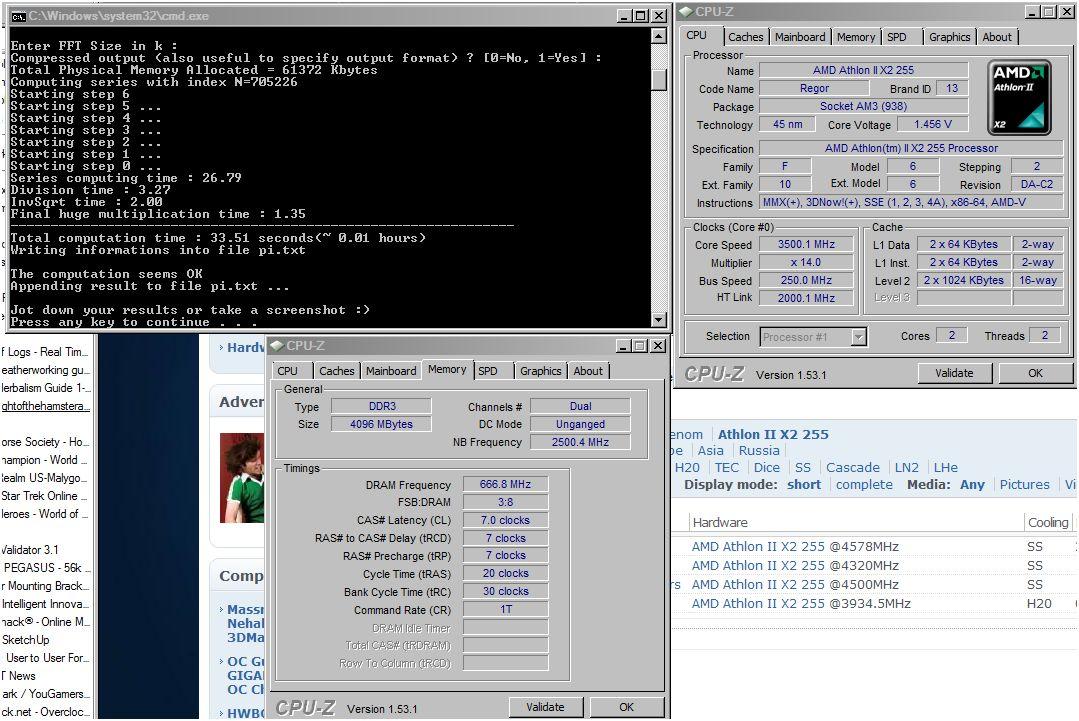Image resolution: width=1079 pixels, height=721 pixels.
Task: Open the Athlon II X2 255 @4320MHz result
Action: [795, 566]
